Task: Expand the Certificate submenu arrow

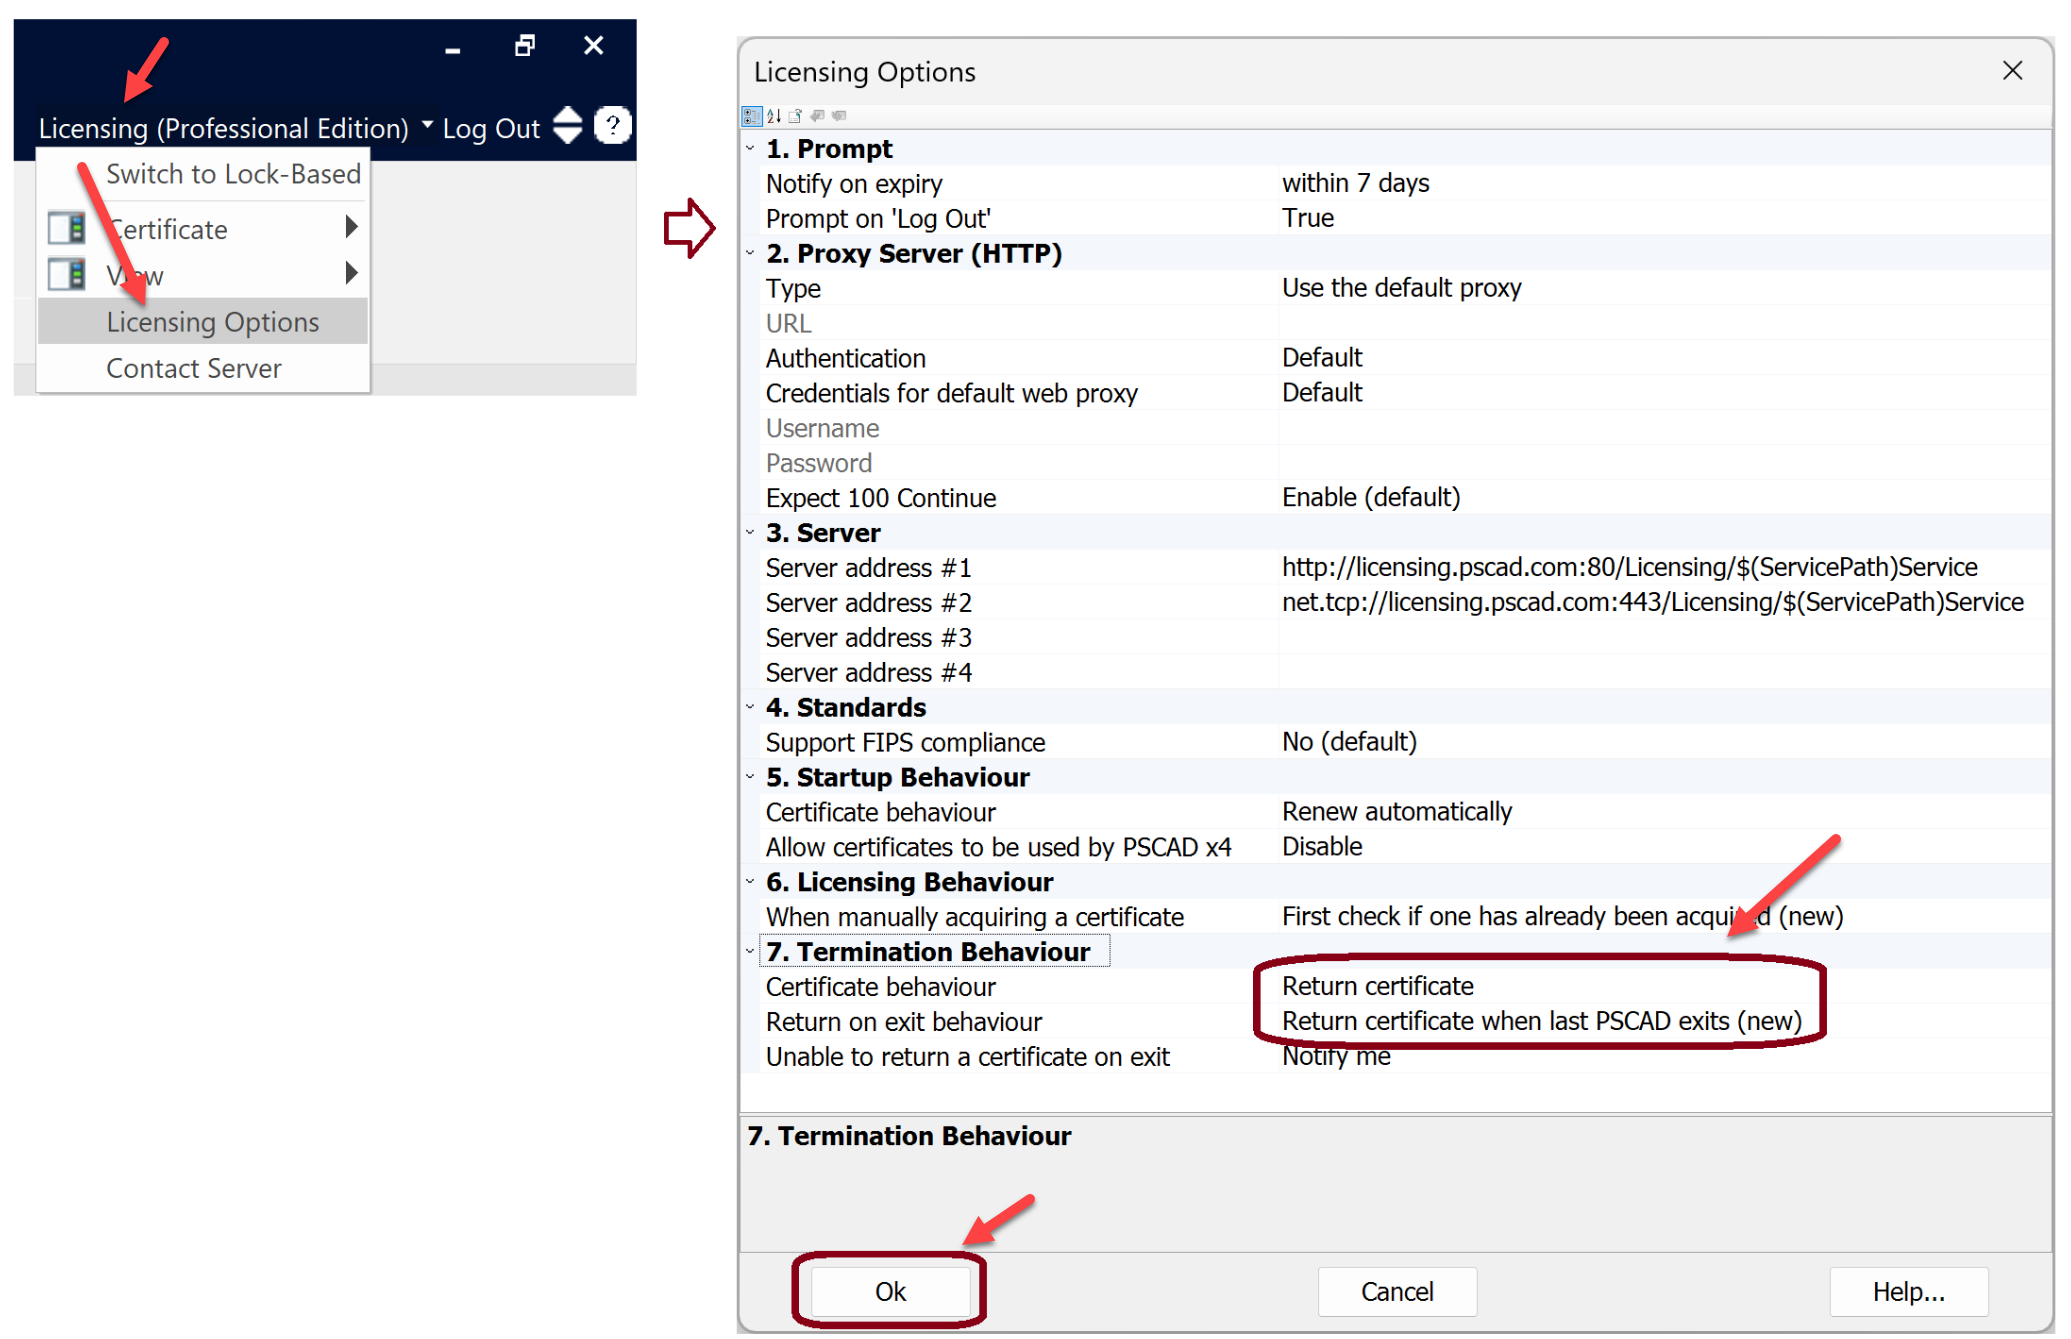Action: pos(351,227)
